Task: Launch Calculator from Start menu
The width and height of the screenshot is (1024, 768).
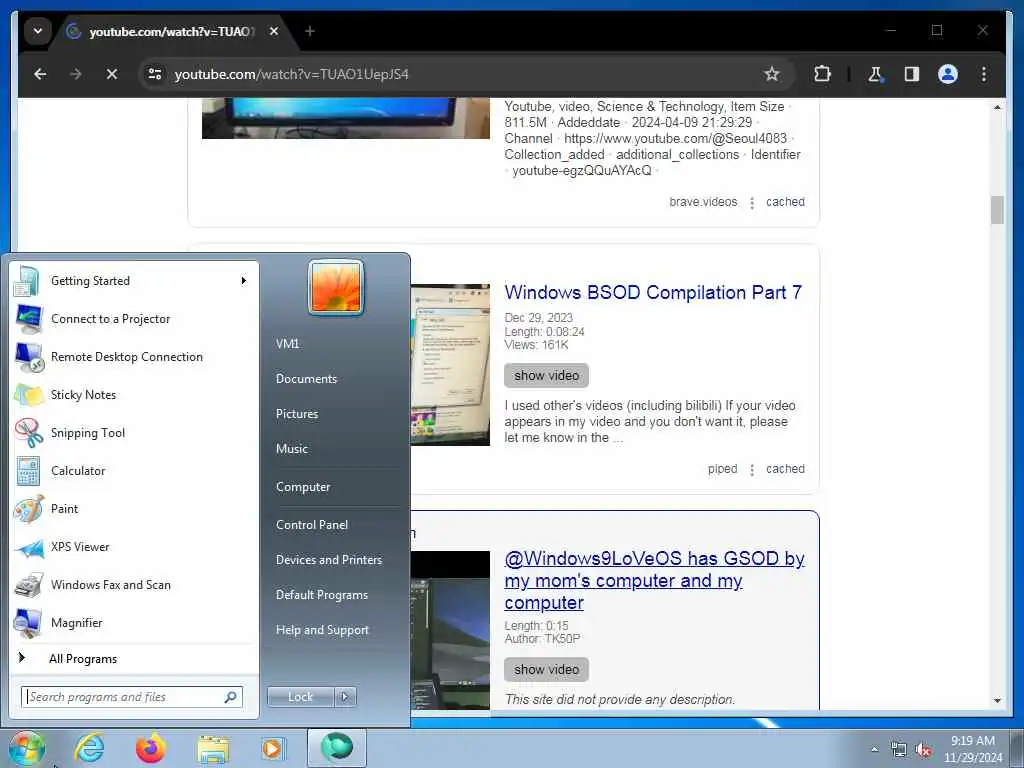Action: pos(134,470)
